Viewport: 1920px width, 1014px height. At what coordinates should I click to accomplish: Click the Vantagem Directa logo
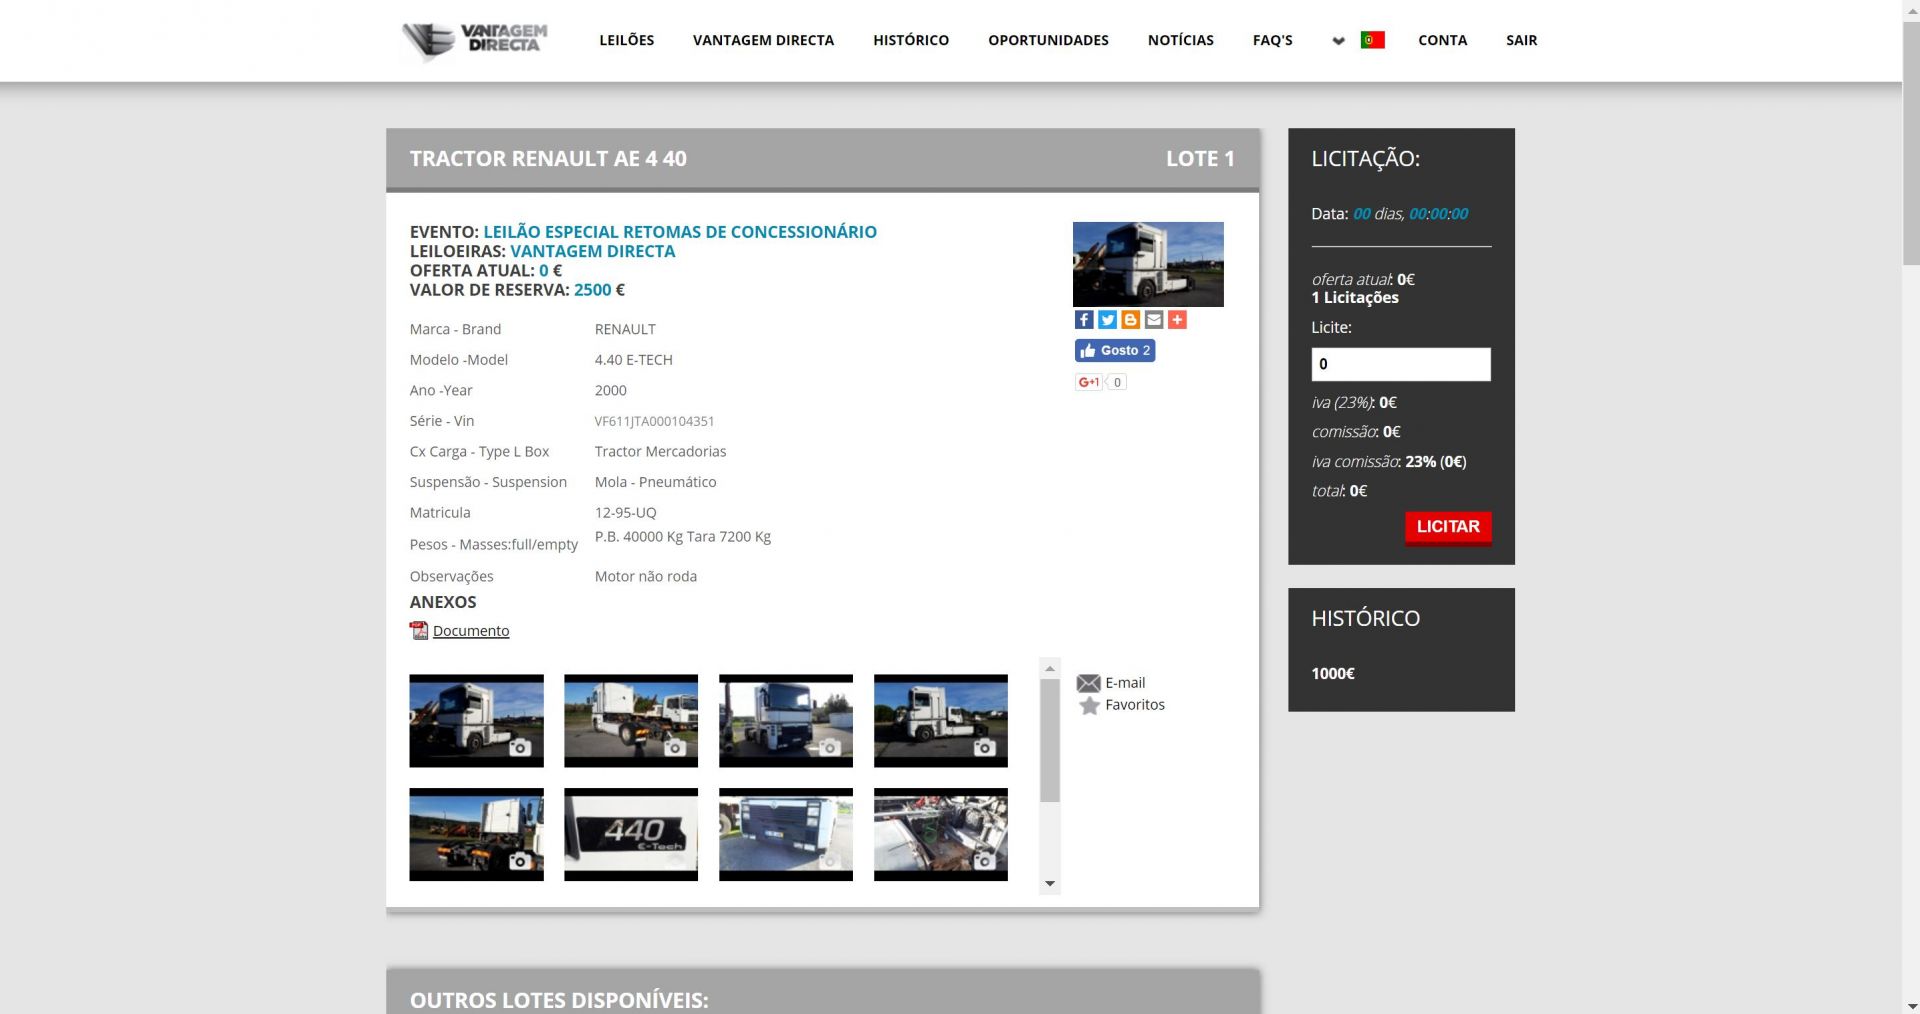click(475, 41)
